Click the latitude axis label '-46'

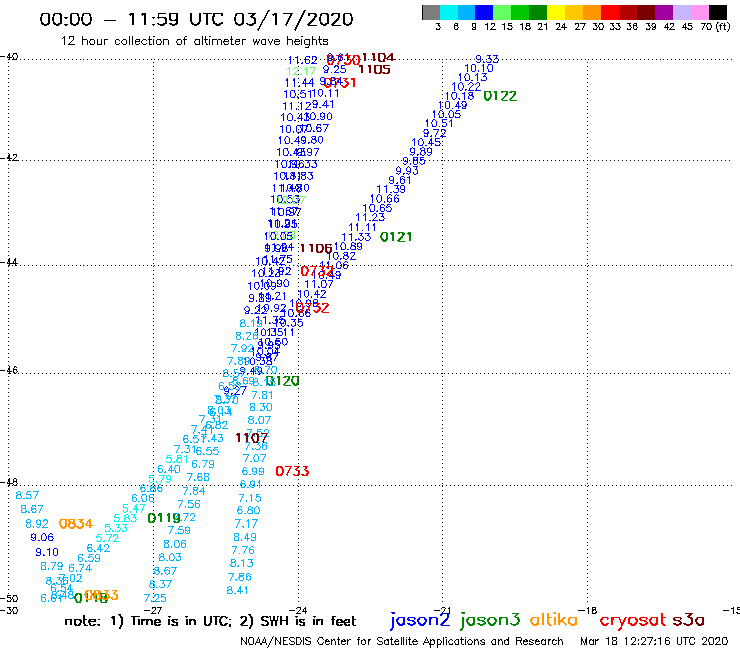coord(9,370)
